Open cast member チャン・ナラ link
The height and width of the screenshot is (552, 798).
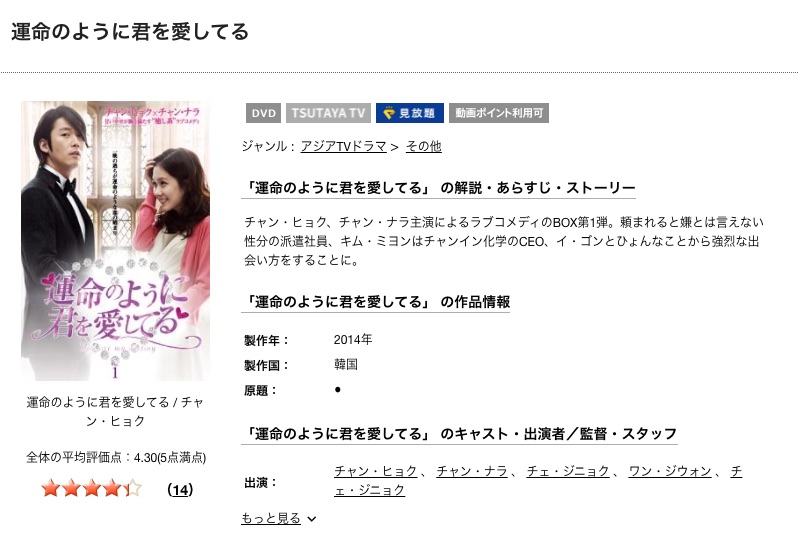[472, 471]
